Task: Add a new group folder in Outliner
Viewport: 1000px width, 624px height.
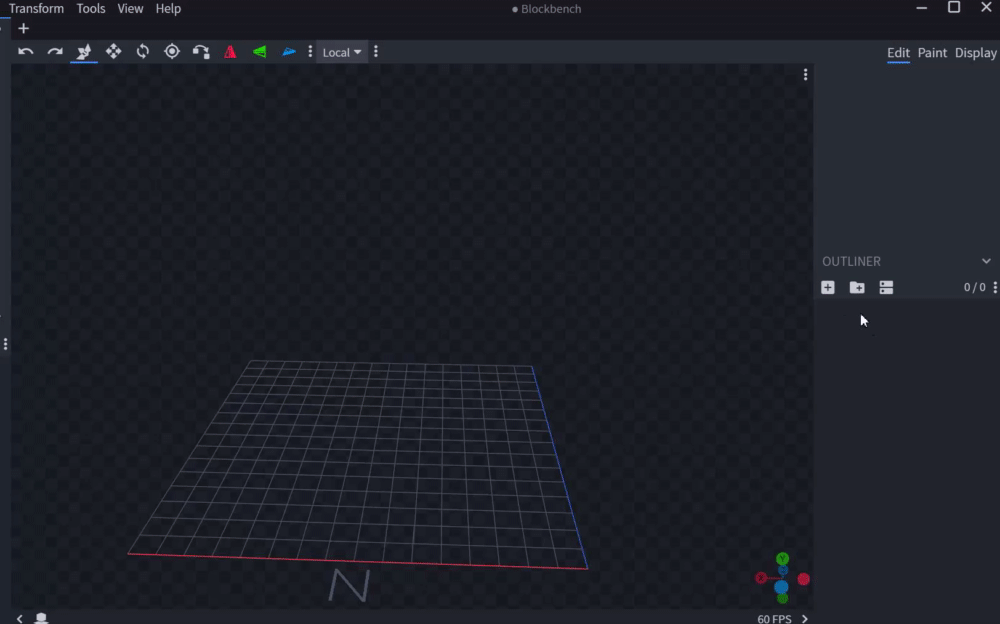Action: click(857, 288)
